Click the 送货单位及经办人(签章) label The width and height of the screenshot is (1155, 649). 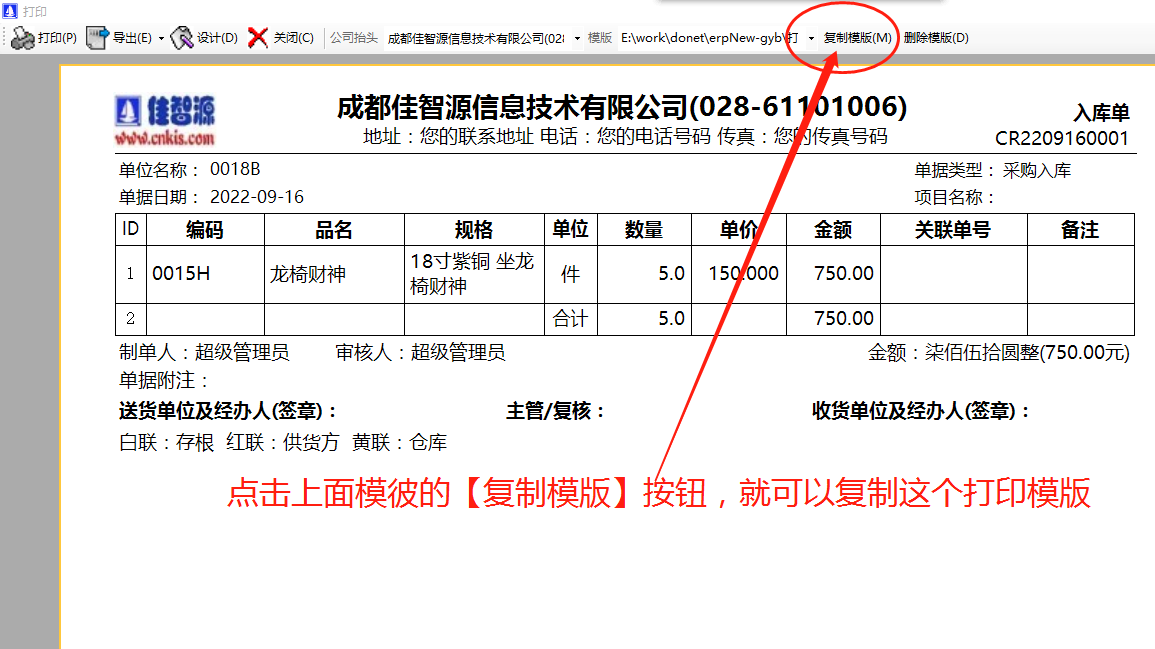[x=228, y=410]
